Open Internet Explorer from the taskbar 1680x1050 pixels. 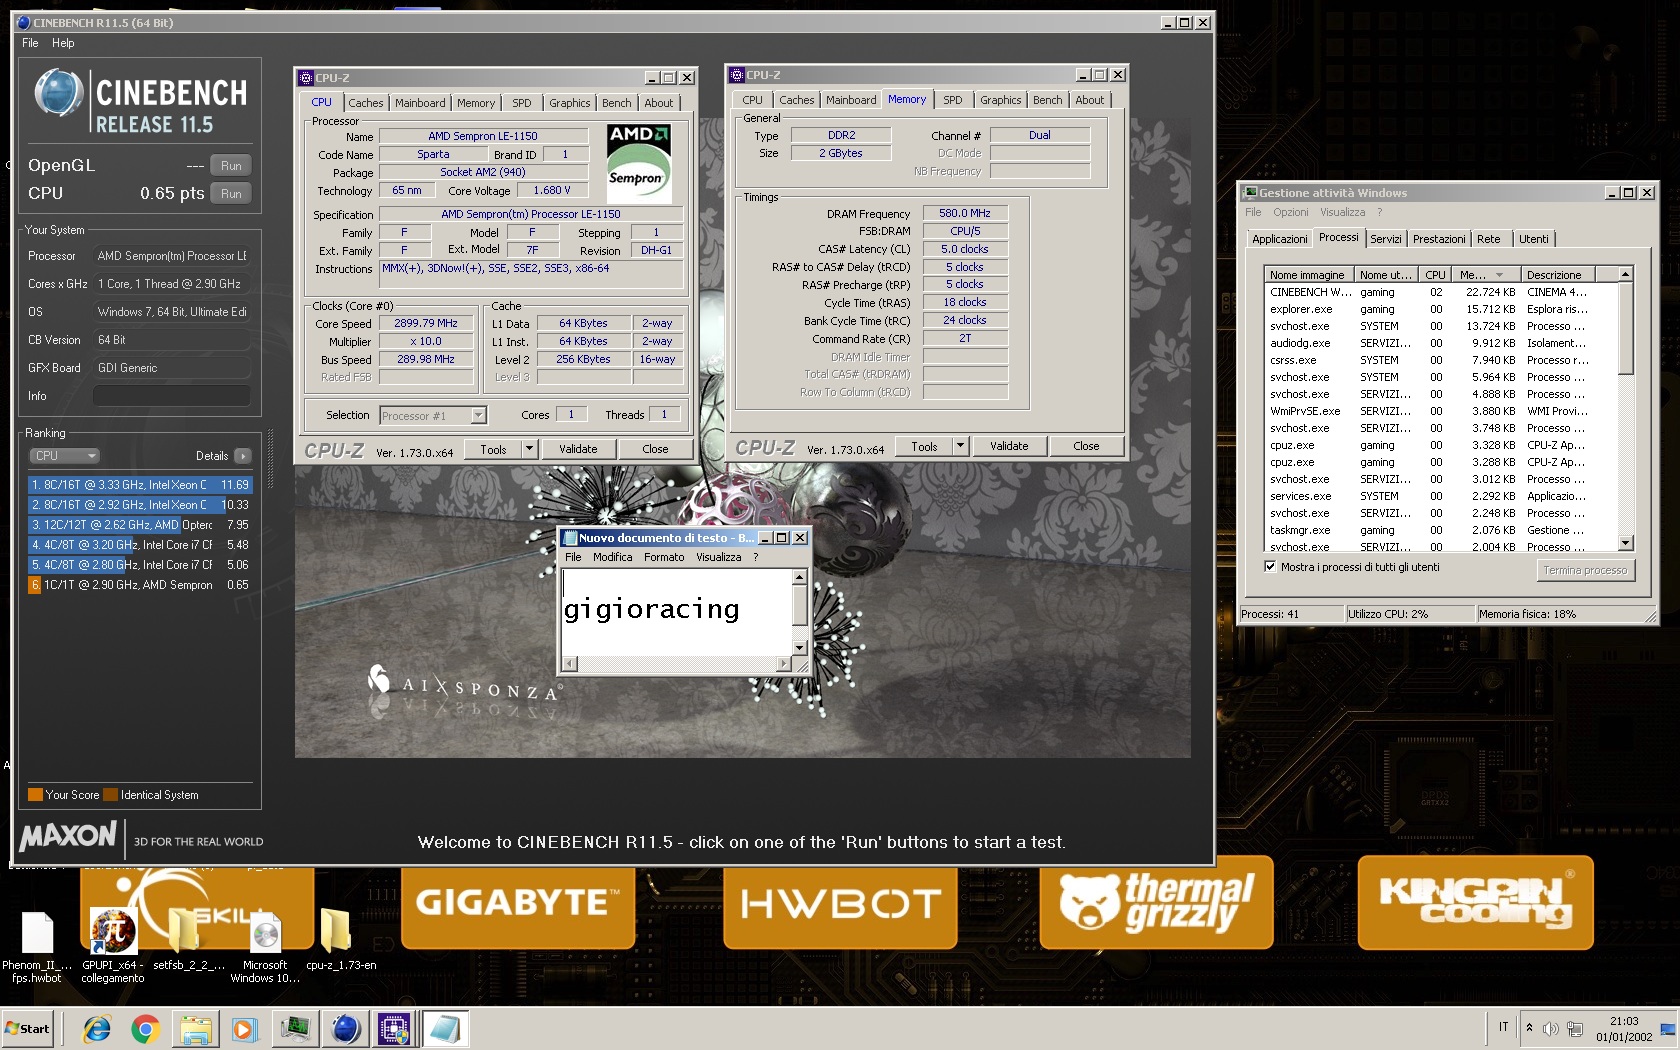(97, 1029)
